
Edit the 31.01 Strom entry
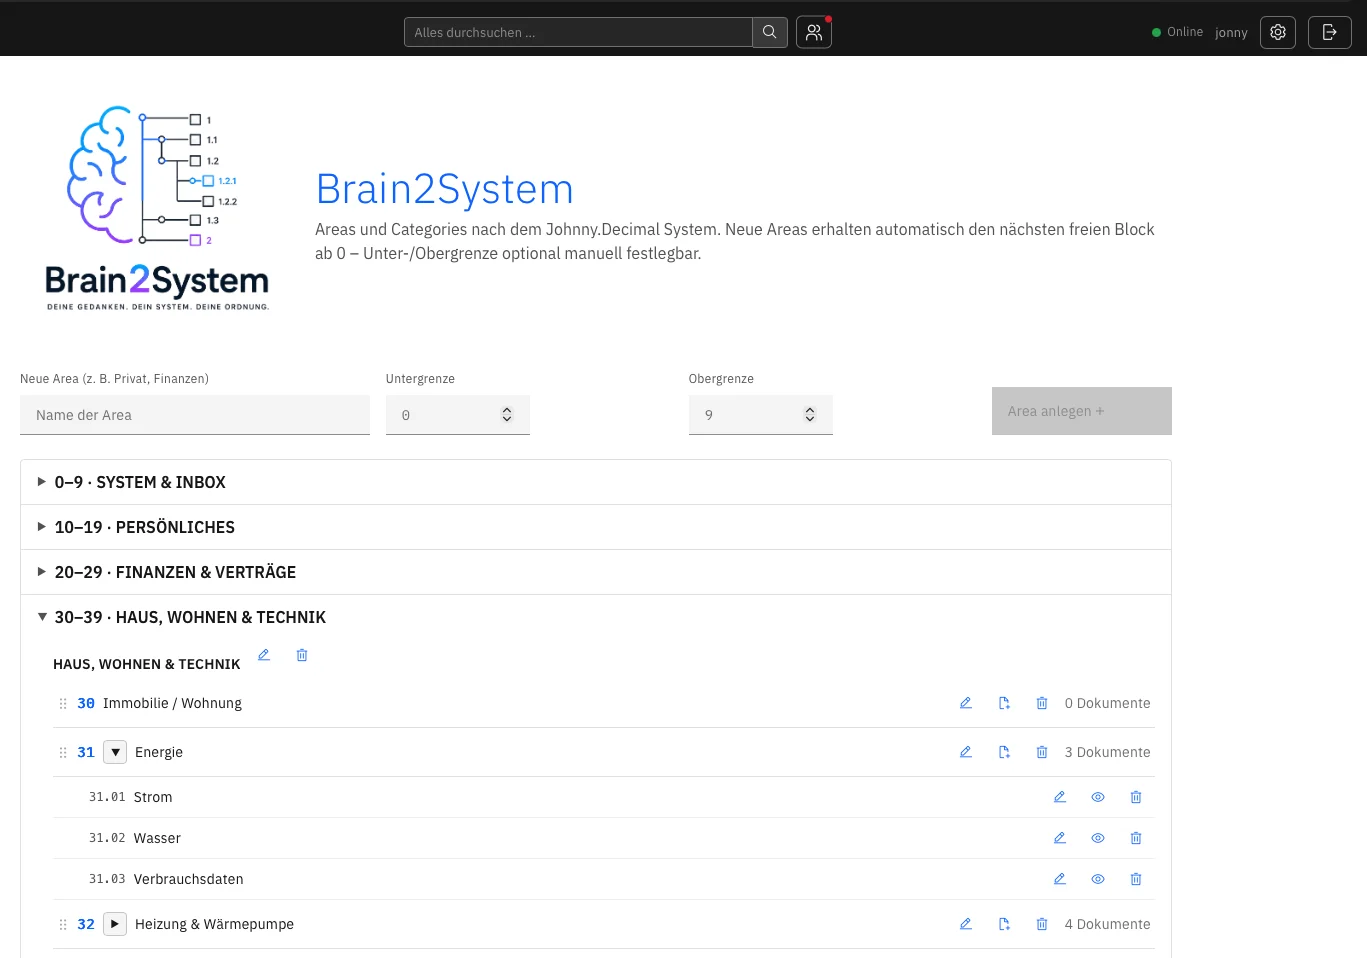(1060, 797)
